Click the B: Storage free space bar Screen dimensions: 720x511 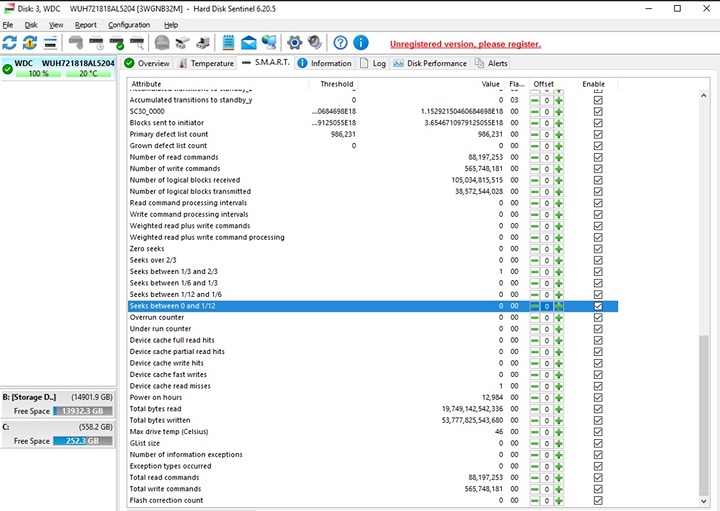coord(83,411)
